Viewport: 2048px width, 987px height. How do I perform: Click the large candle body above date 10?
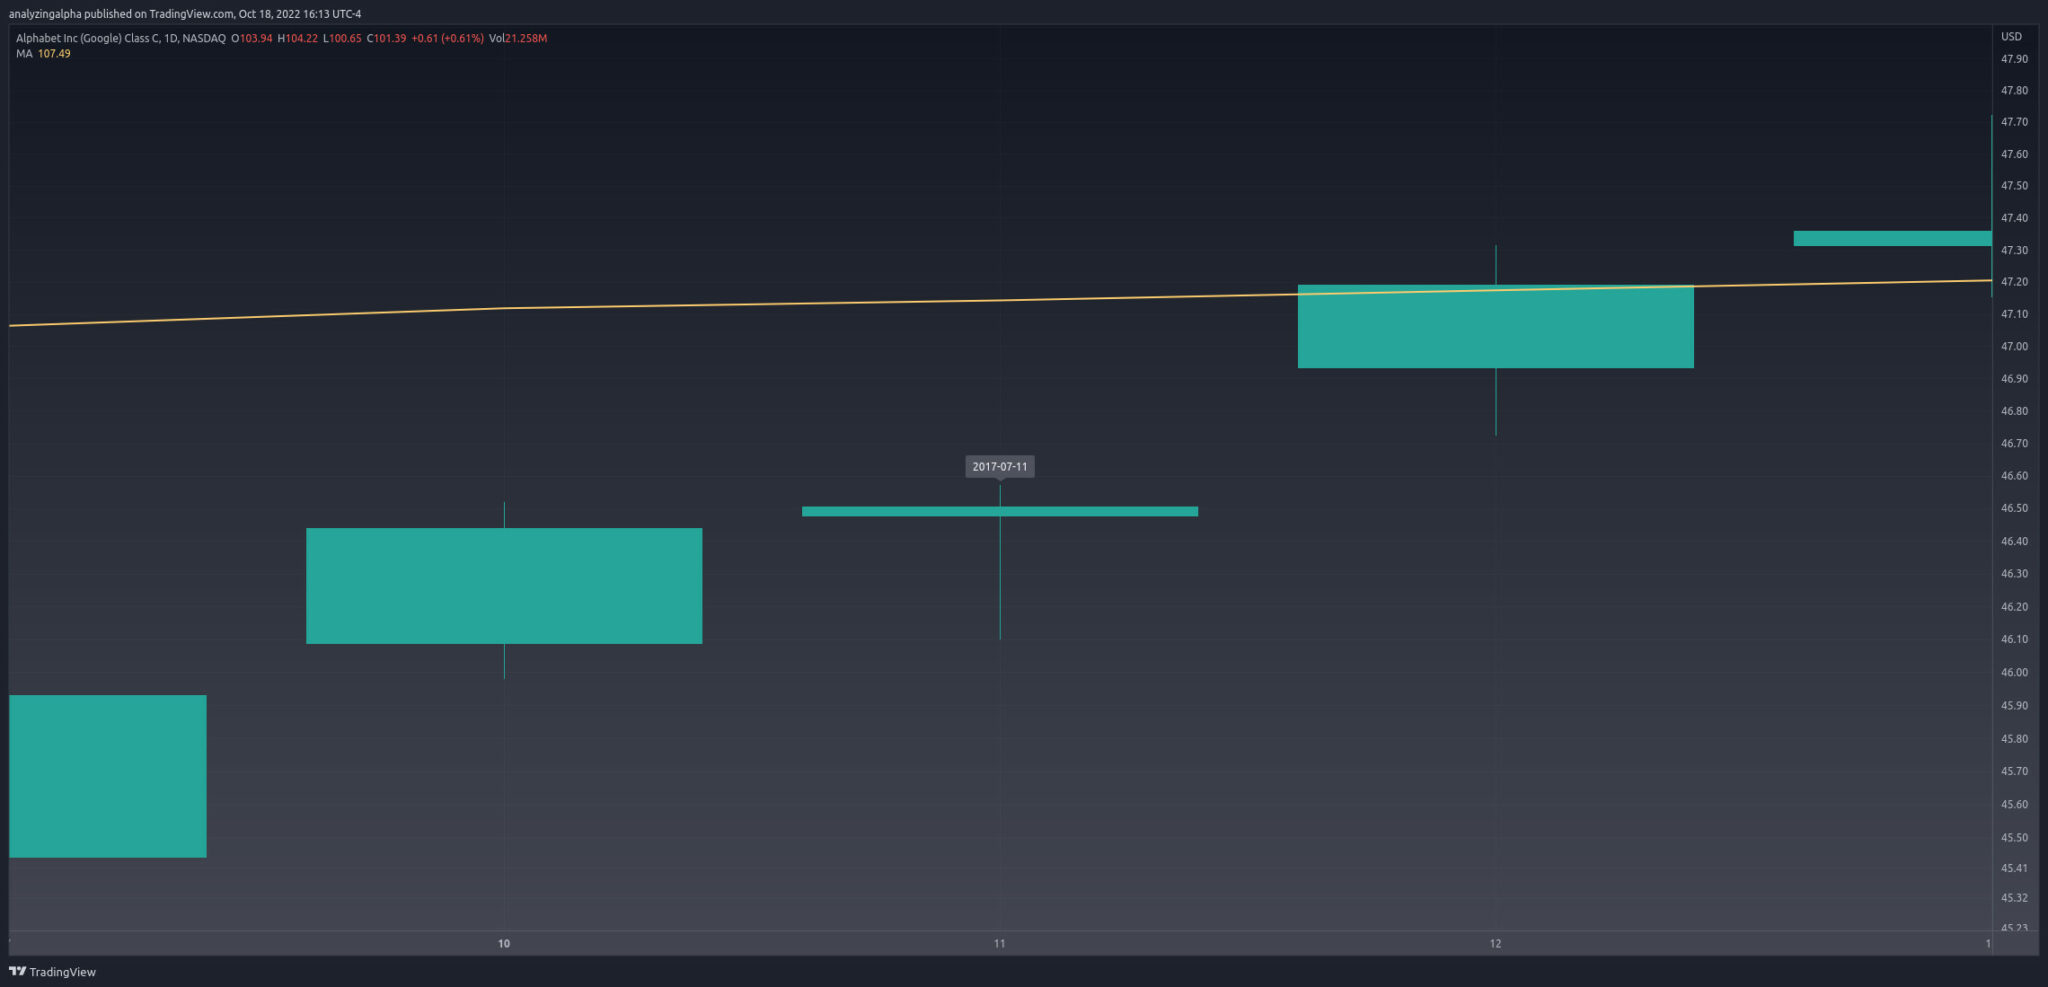pyautogui.click(x=504, y=585)
